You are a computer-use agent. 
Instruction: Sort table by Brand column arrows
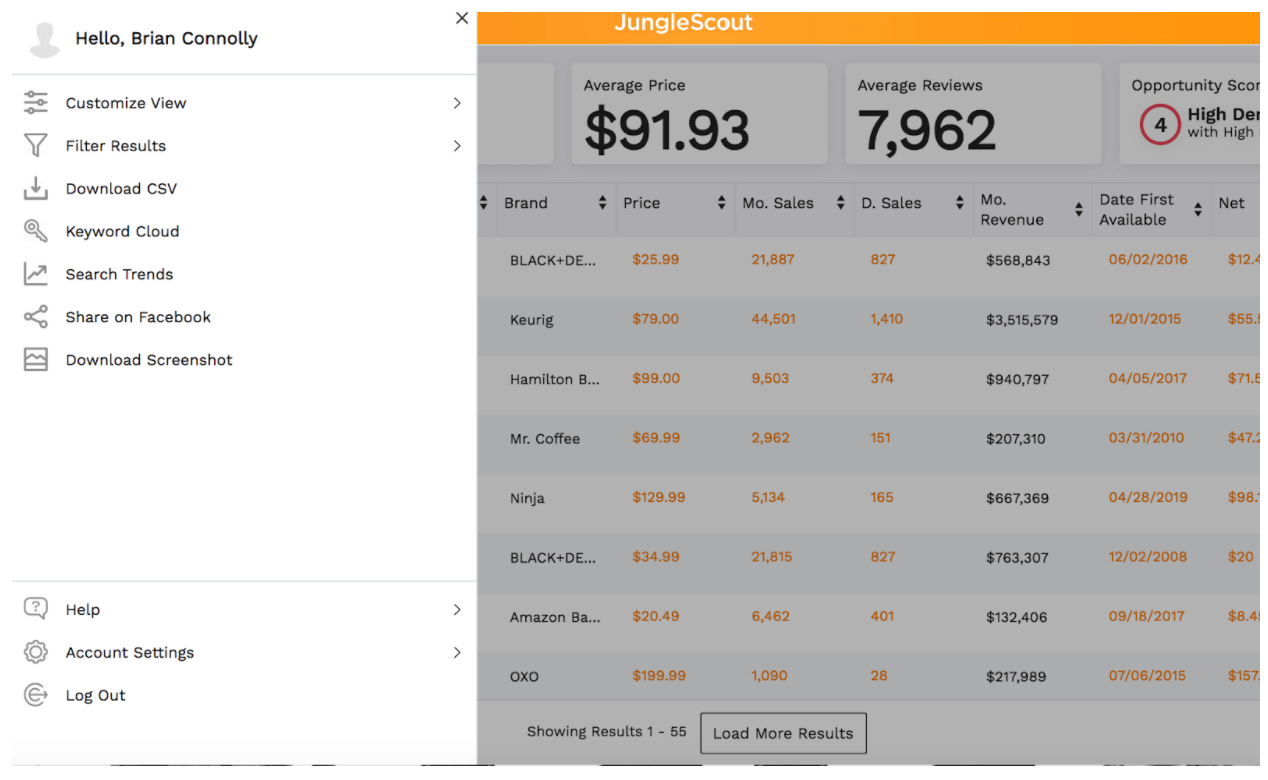pyautogui.click(x=602, y=203)
